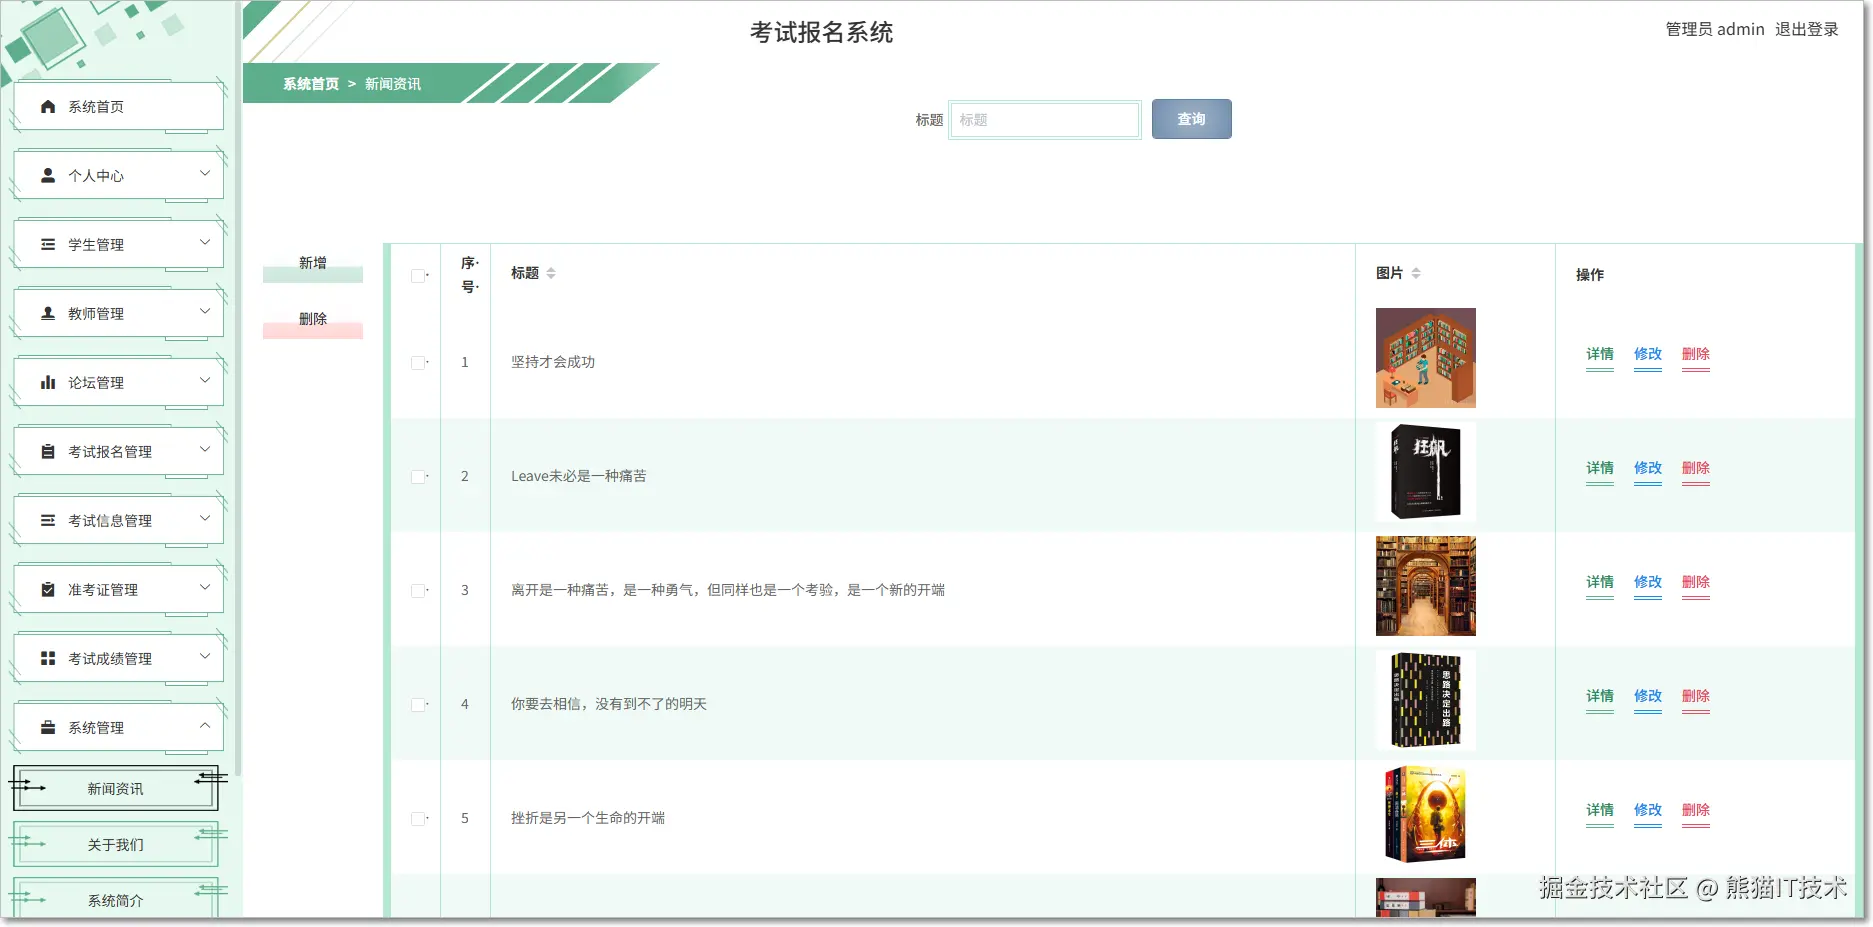Open 详情 for row Leave未必是一种痛苦
1873x927 pixels.
pos(1600,469)
